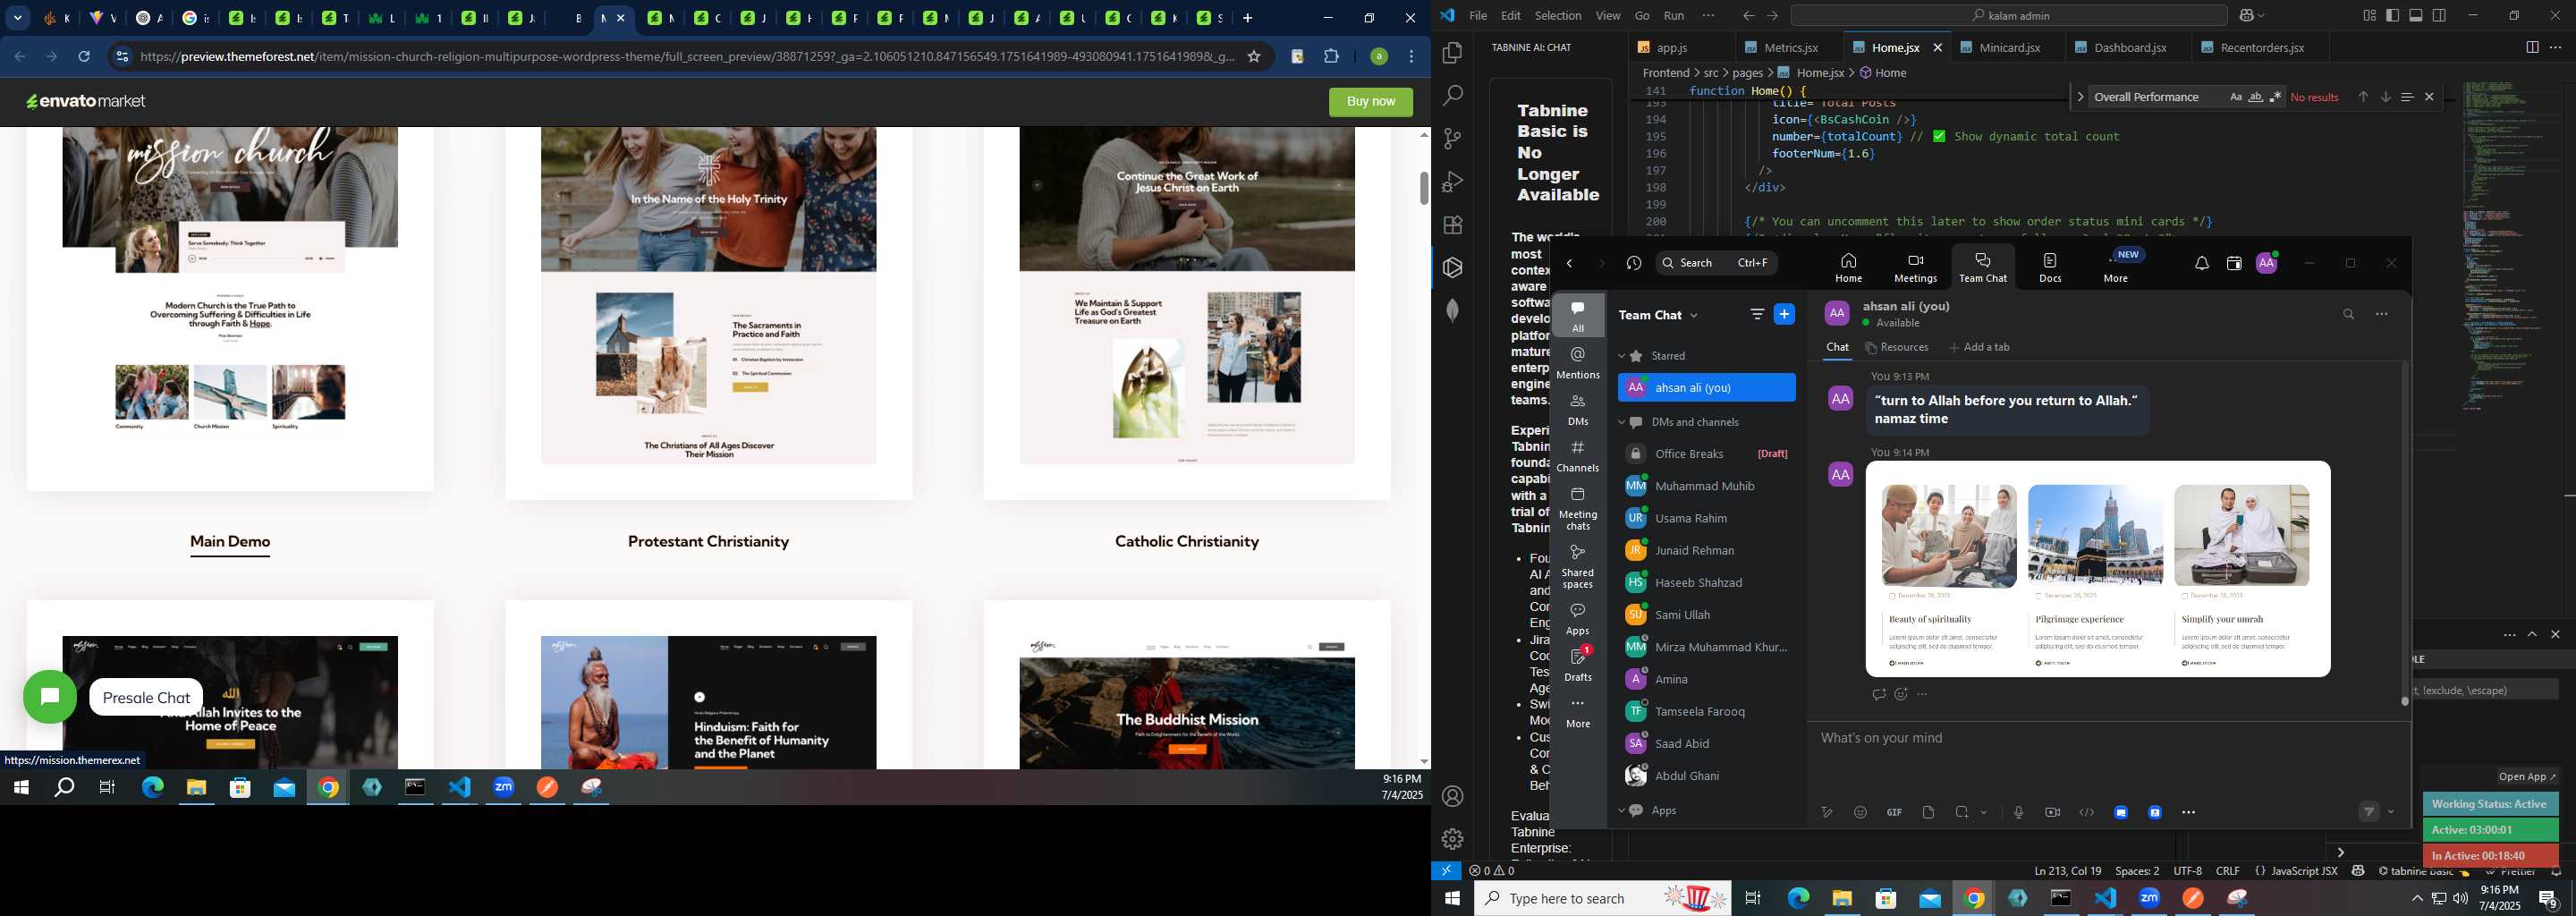
Task: Toggle VS Code primary side bar
Action: point(2392,16)
